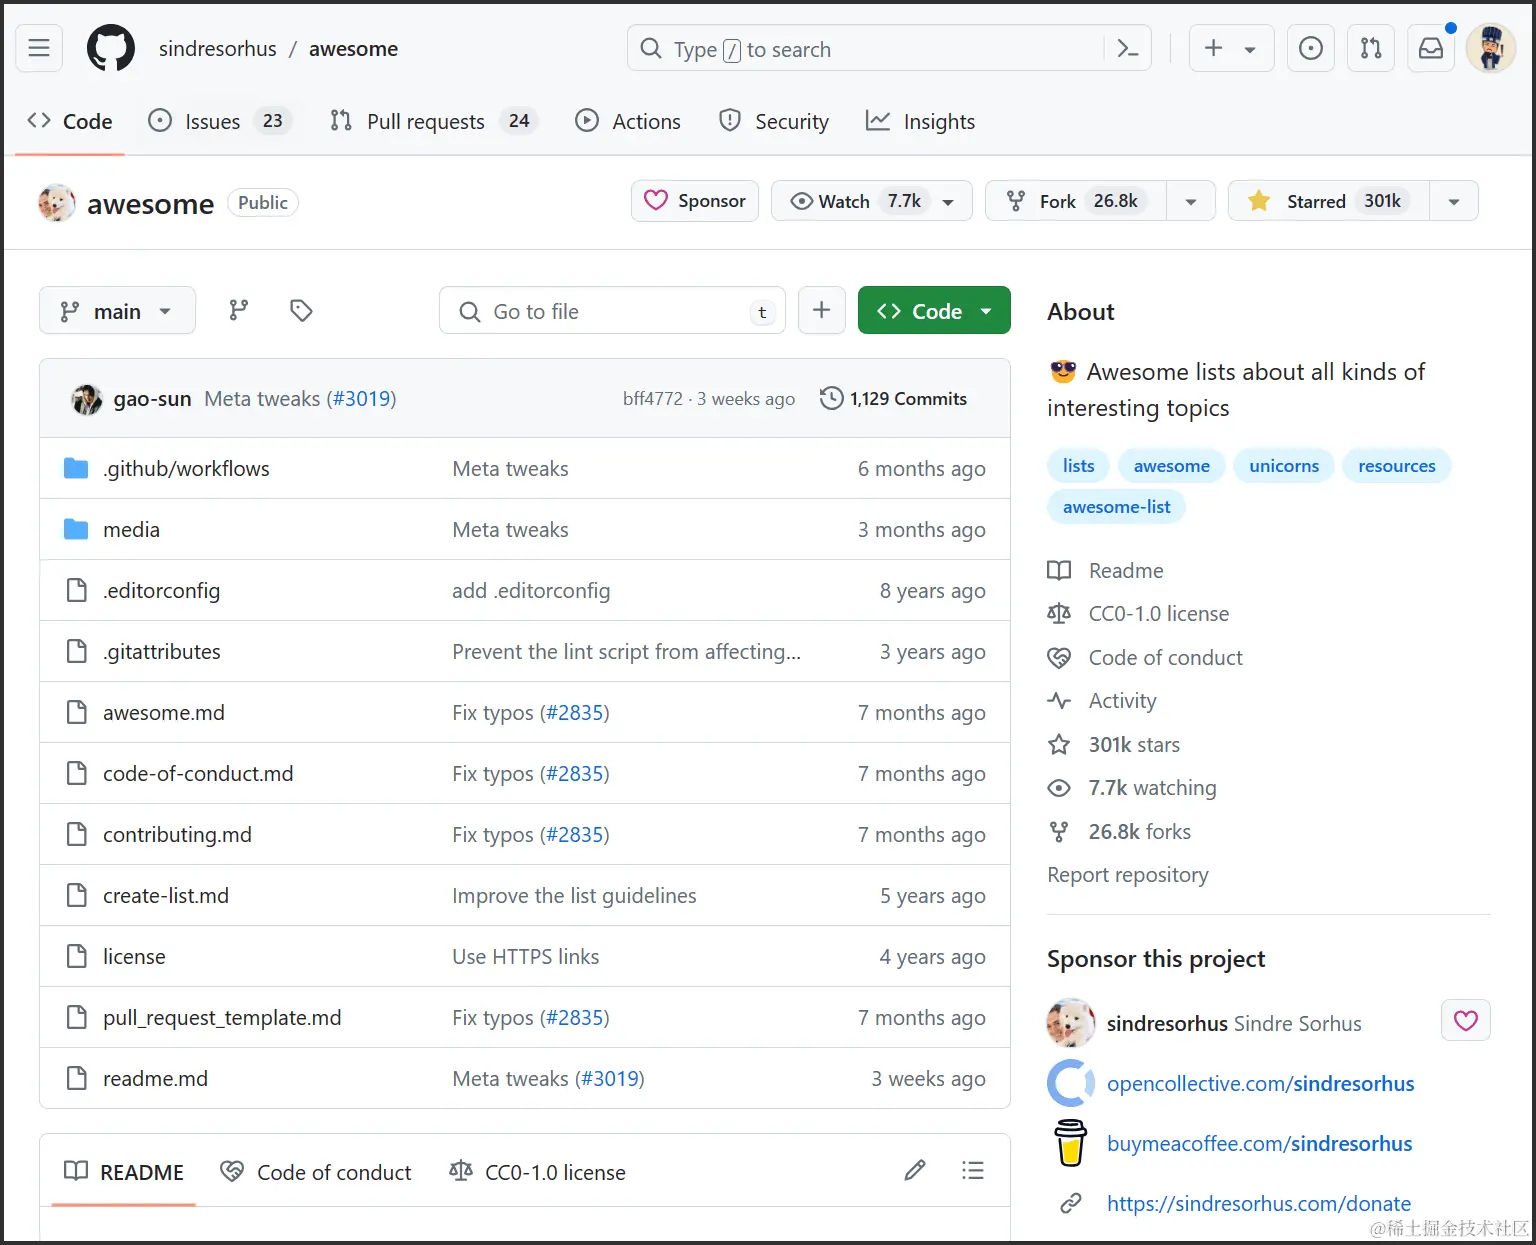Screen dimensions: 1536x1245
Task: Click the Go to file search field
Action: coord(612,311)
